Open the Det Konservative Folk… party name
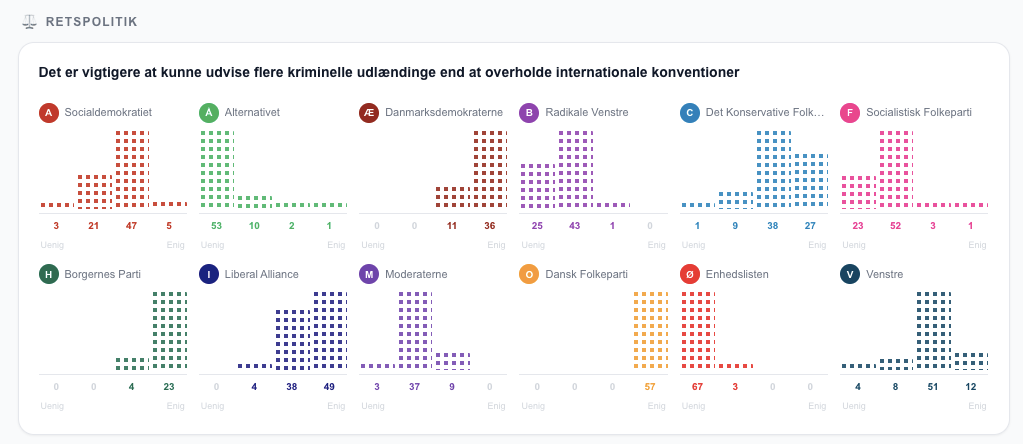 click(x=765, y=113)
